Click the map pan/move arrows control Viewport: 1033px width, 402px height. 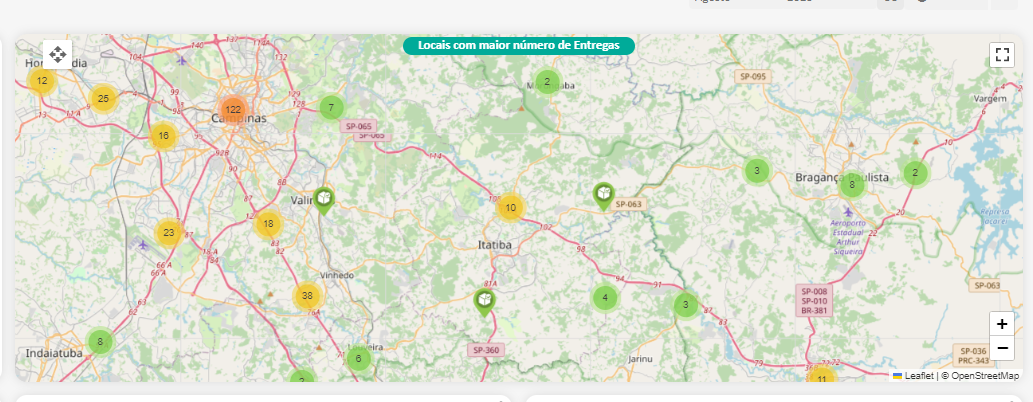(57, 54)
